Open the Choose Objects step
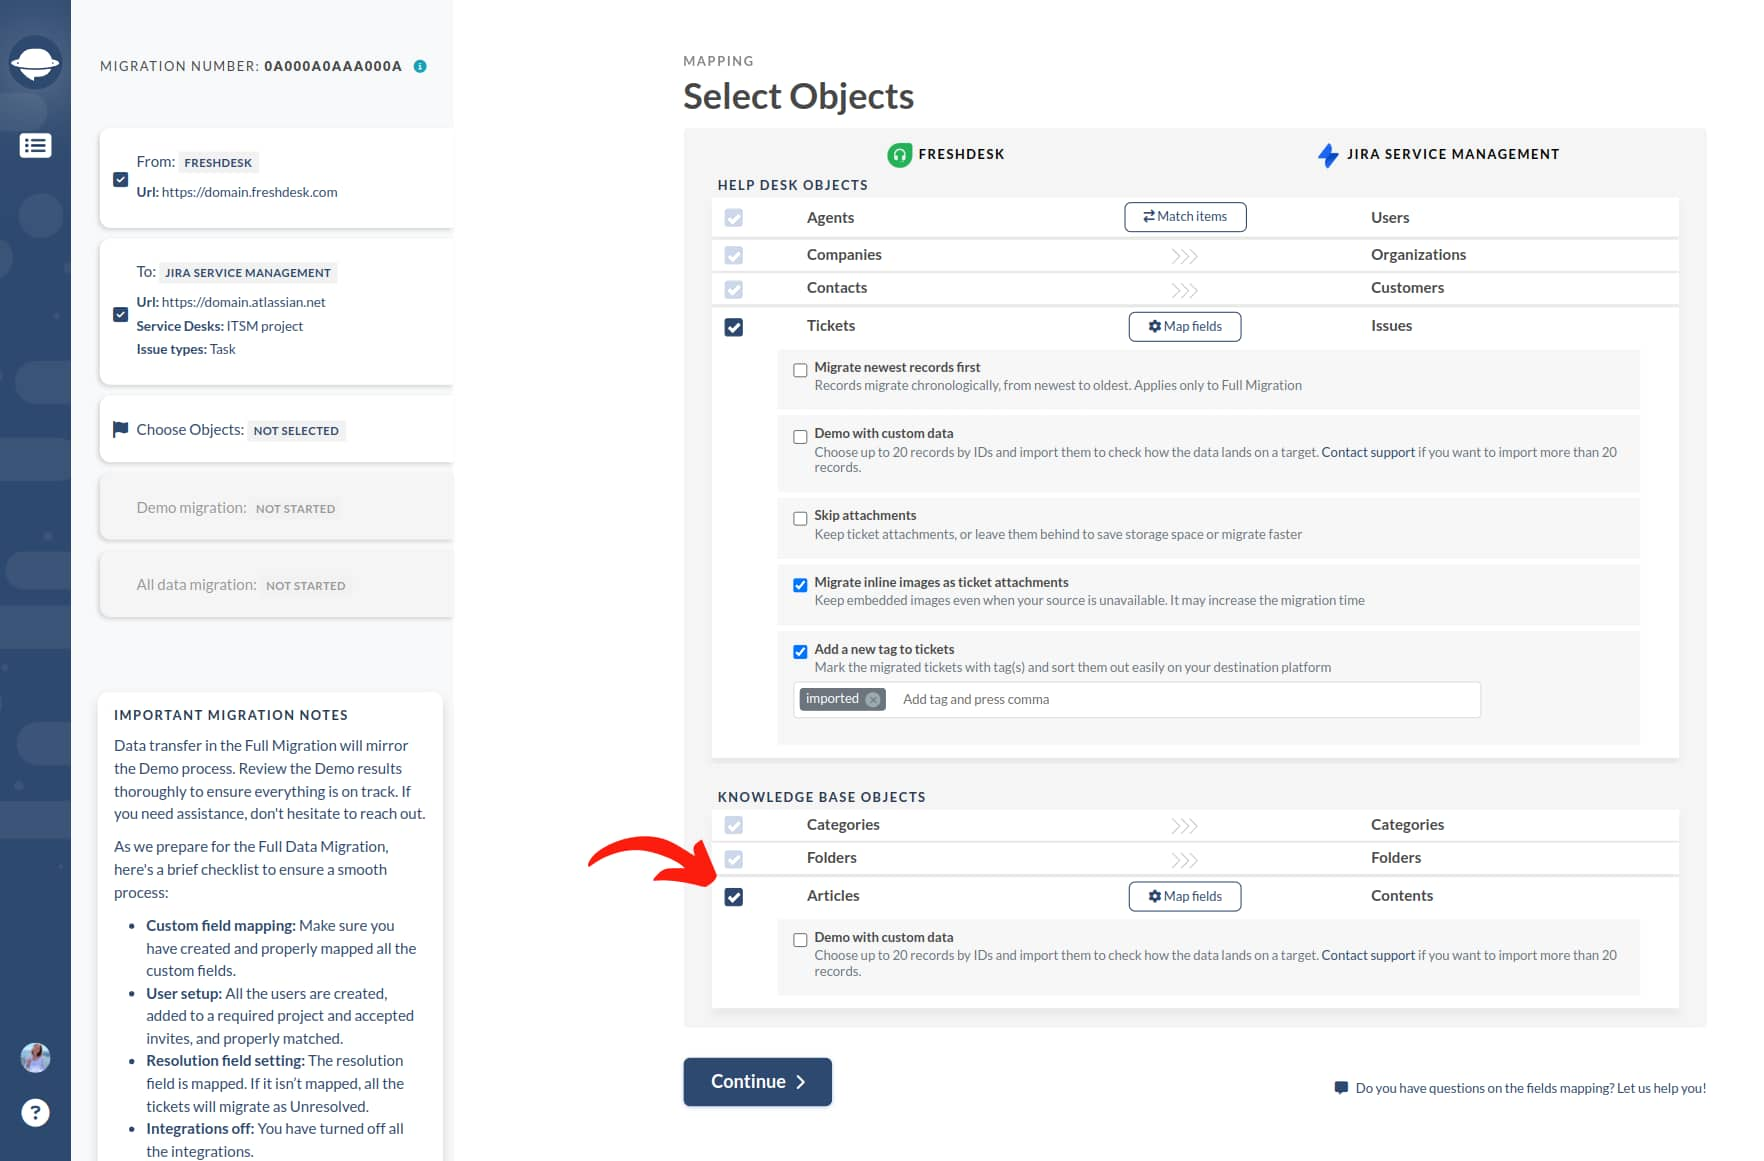 pos(276,430)
